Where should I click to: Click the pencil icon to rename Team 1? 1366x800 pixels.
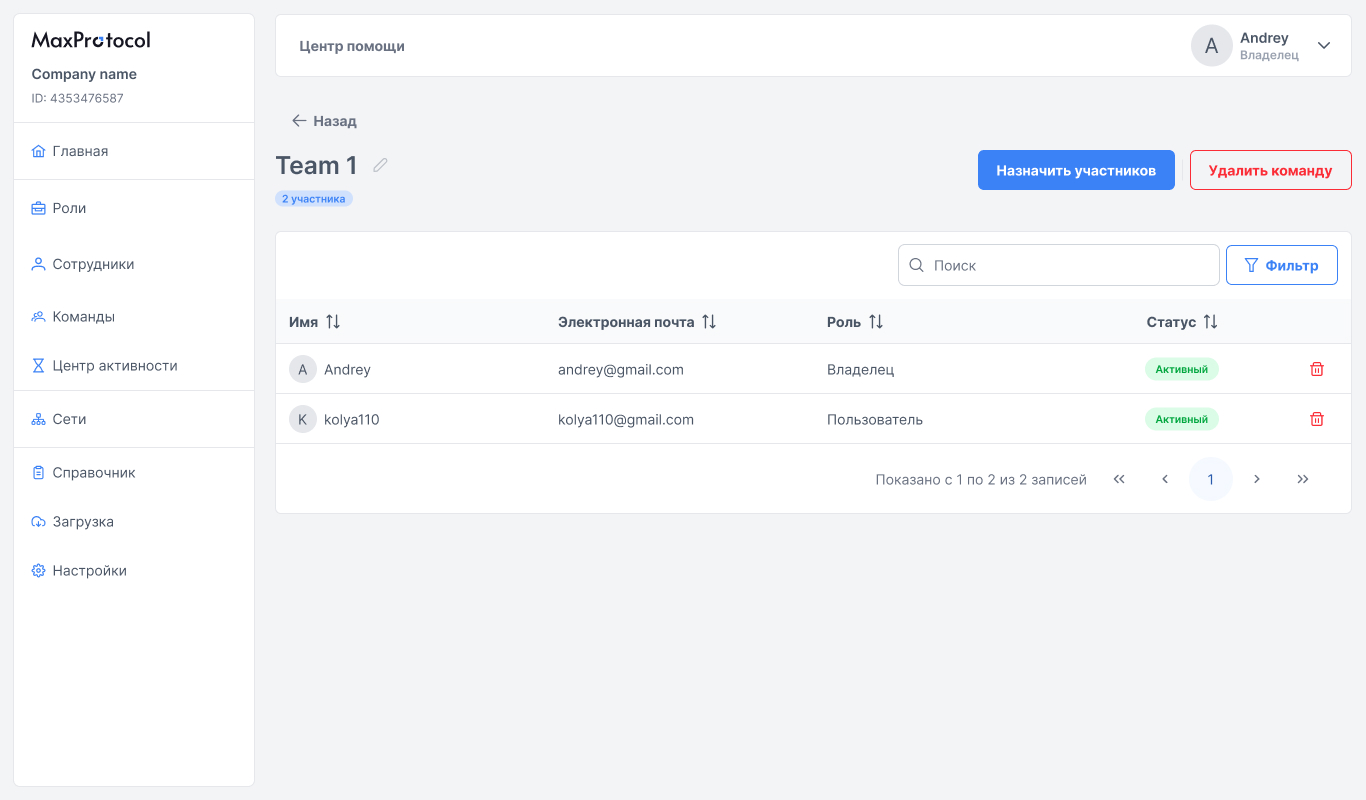380,165
